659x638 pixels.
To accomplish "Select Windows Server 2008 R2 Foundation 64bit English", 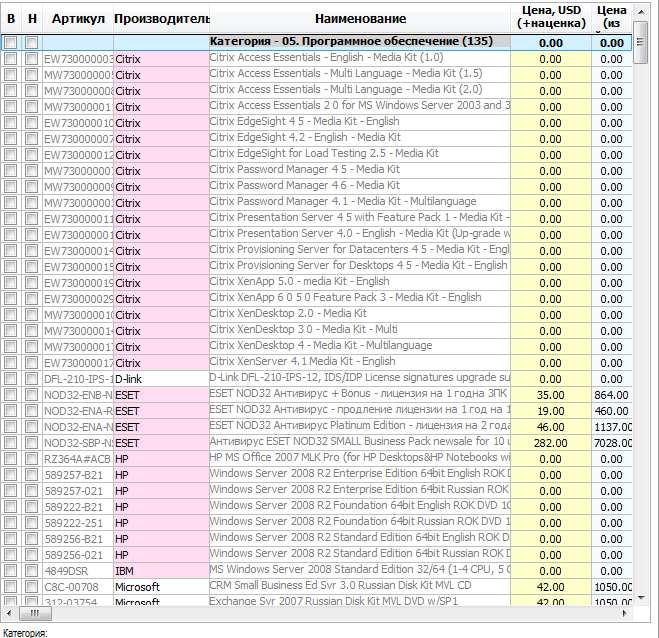I will 360,505.
